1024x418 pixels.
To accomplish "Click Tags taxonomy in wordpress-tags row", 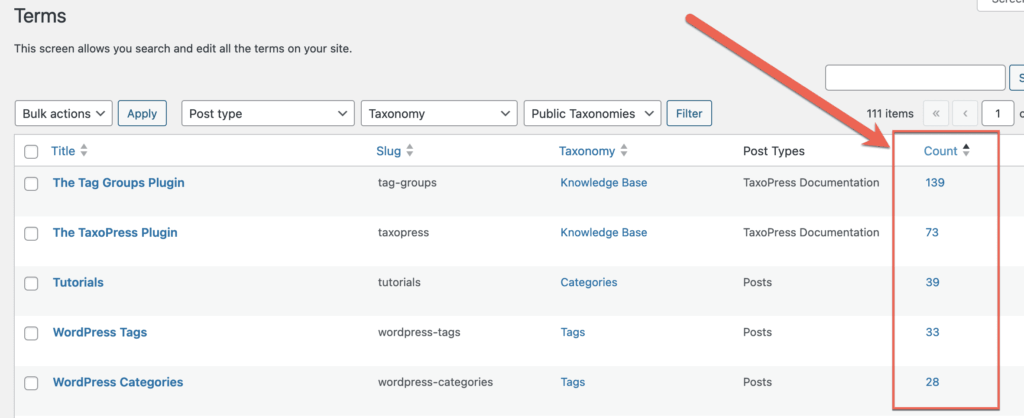I will pos(573,332).
